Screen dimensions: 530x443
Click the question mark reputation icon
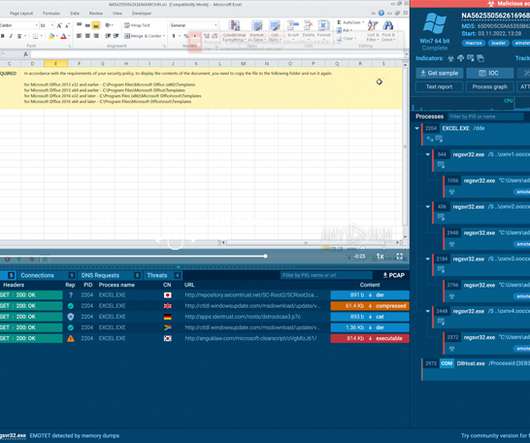pos(71,295)
